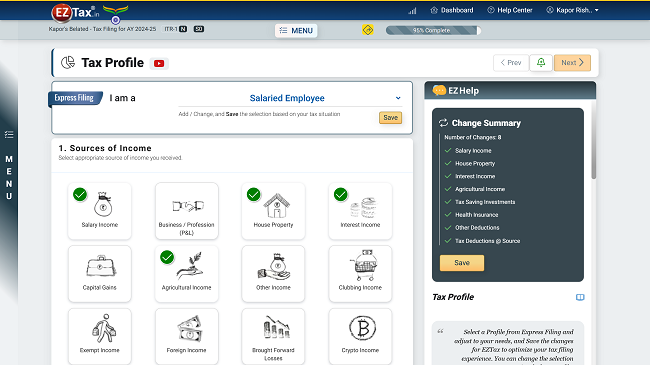The height and width of the screenshot is (365, 650).
Task: Click the Tax Profile pie chart icon
Action: tap(68, 63)
